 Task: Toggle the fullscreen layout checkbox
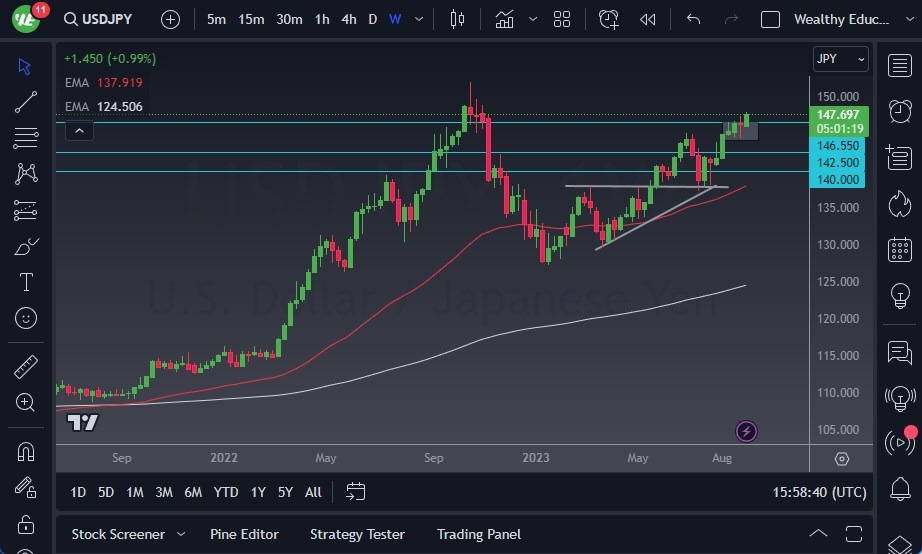point(770,19)
